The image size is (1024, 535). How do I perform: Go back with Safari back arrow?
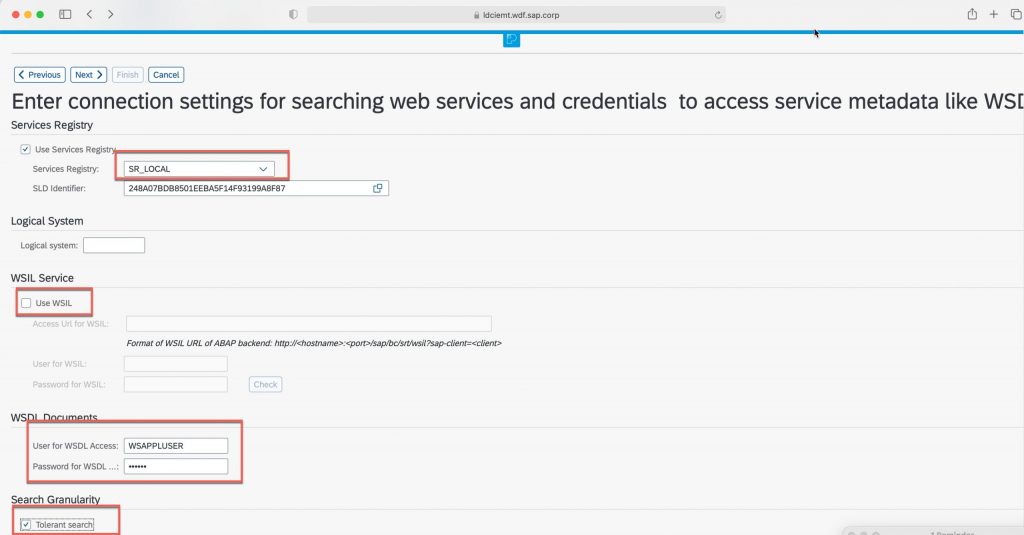click(x=89, y=14)
